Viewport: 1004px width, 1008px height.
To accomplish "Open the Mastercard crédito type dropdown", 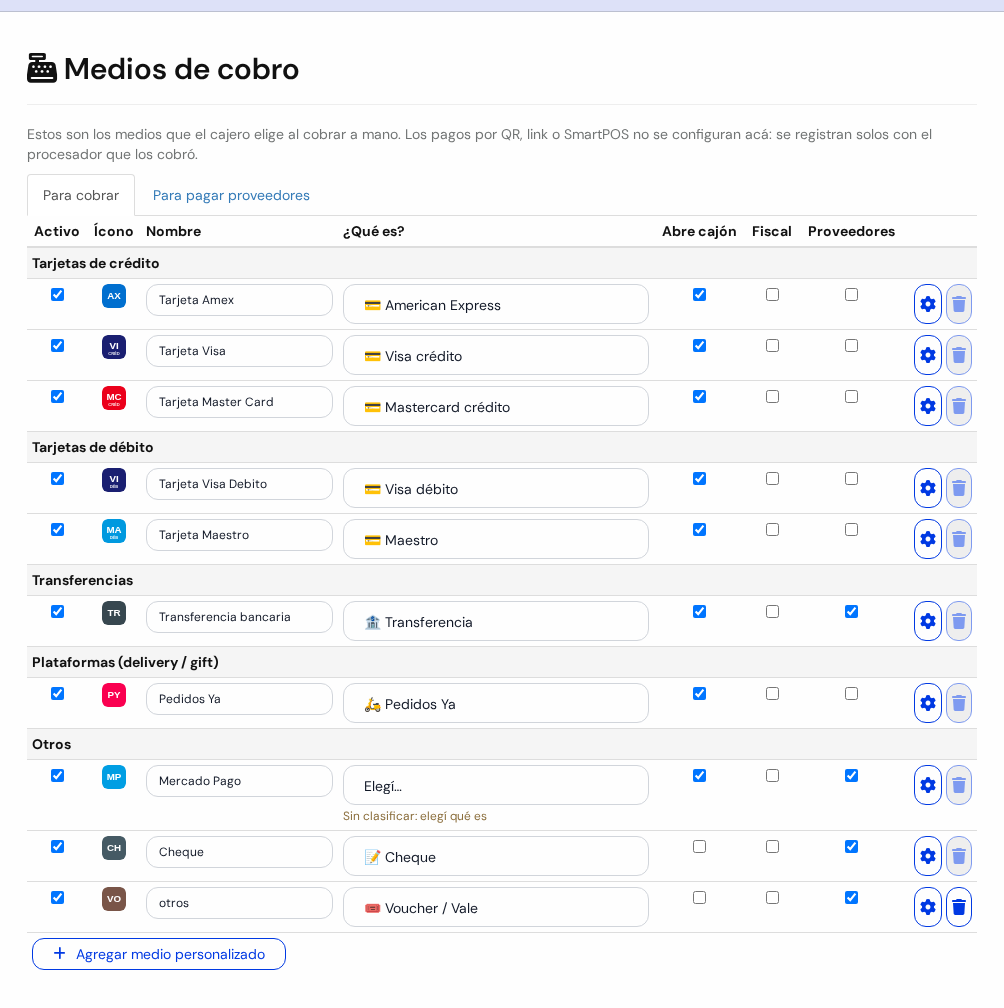I will pyautogui.click(x=496, y=406).
